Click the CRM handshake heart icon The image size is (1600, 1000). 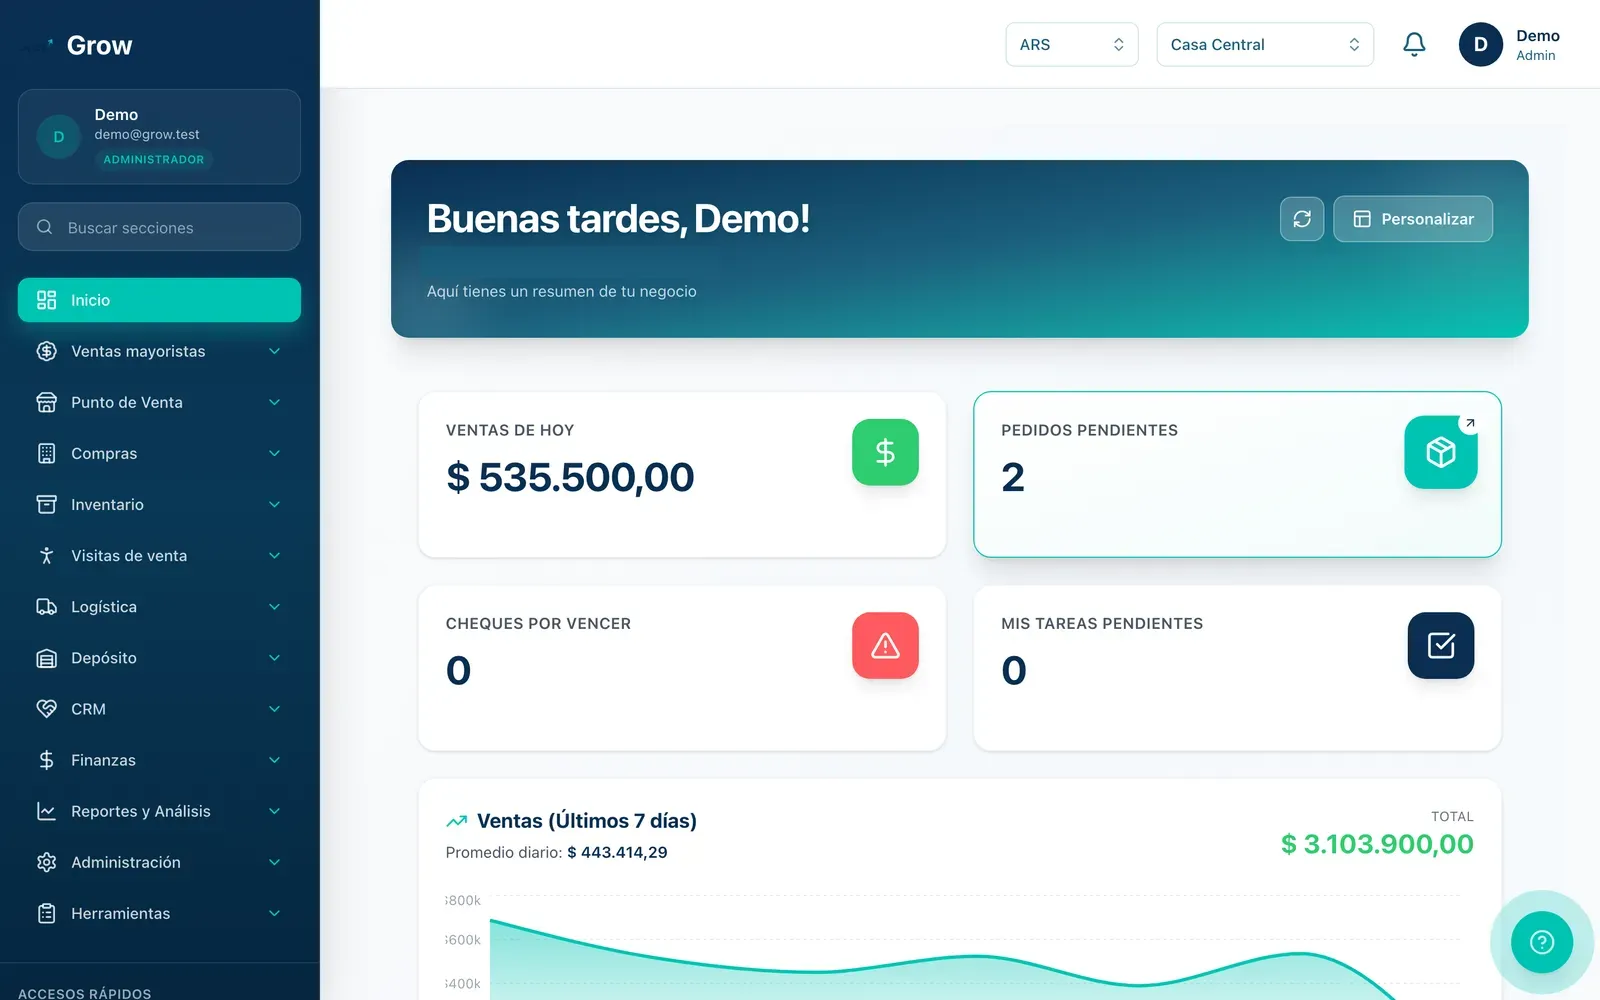(46, 709)
